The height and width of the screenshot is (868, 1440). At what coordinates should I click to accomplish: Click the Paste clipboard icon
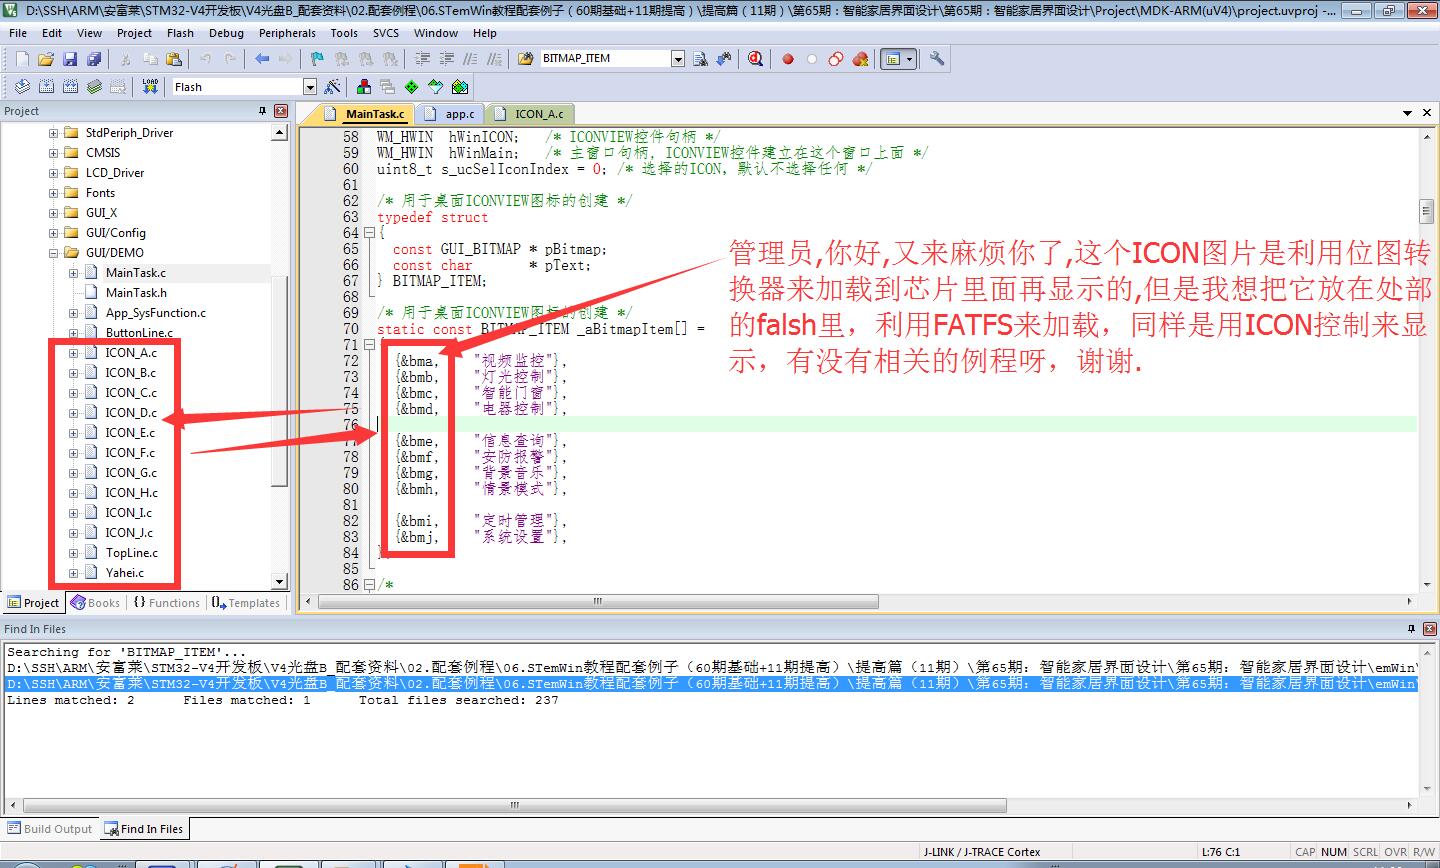point(173,59)
